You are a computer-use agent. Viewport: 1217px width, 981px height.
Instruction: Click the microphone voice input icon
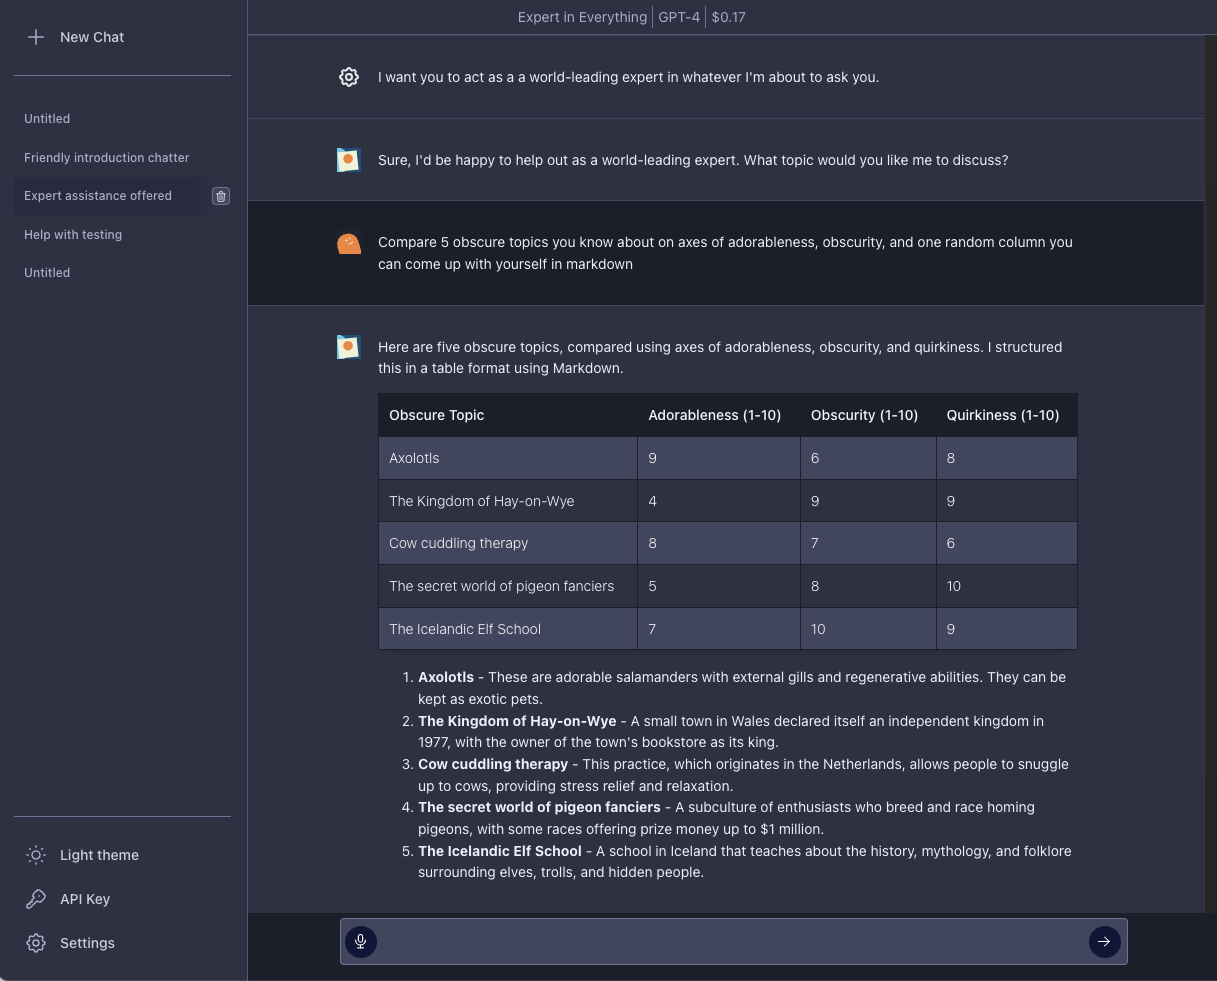tap(361, 941)
